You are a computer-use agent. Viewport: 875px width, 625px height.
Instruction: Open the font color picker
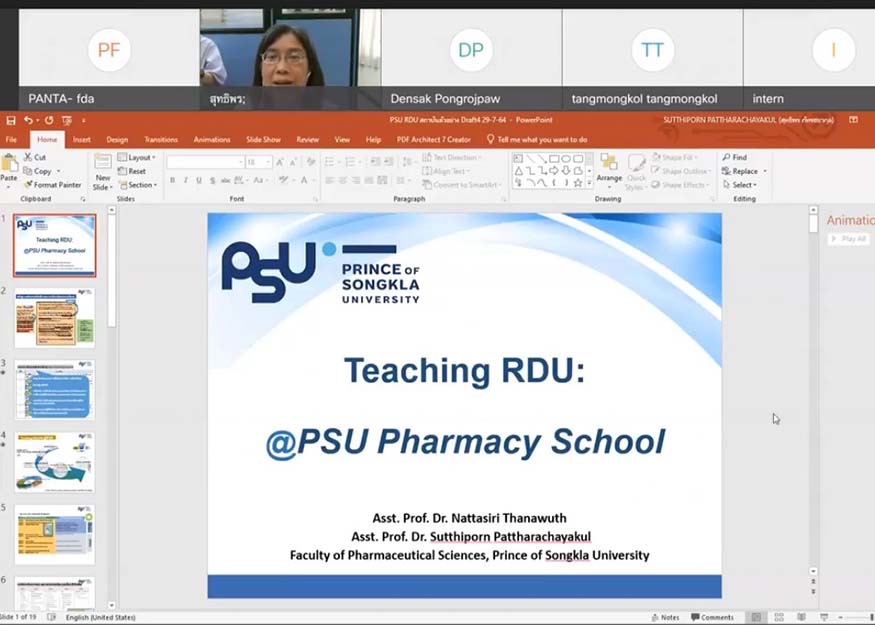pos(305,180)
